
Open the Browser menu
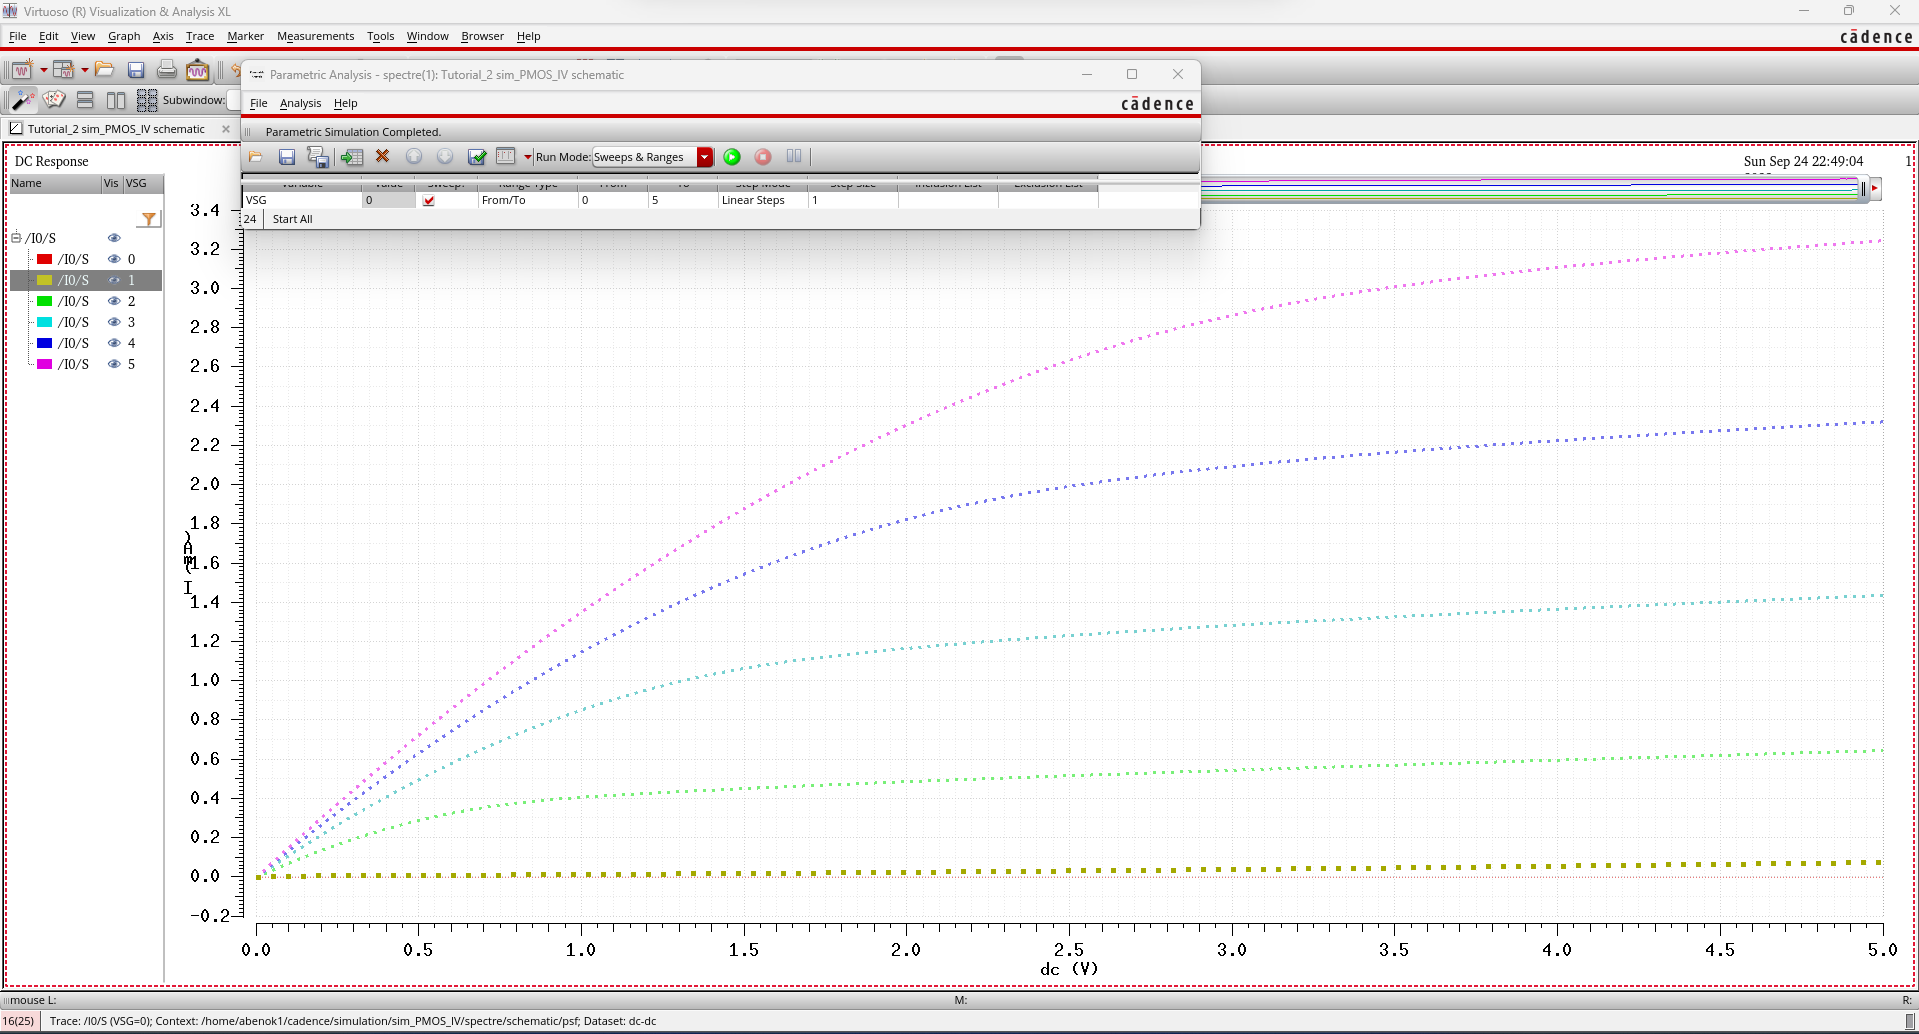(x=482, y=36)
